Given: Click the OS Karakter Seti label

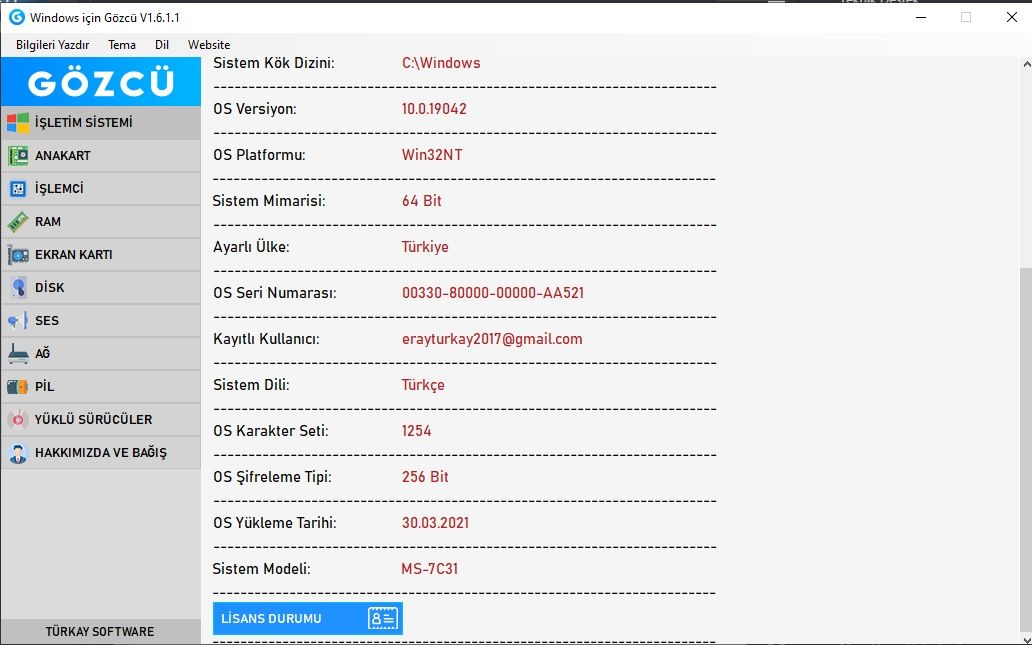Looking at the screenshot, I should pyautogui.click(x=271, y=431).
